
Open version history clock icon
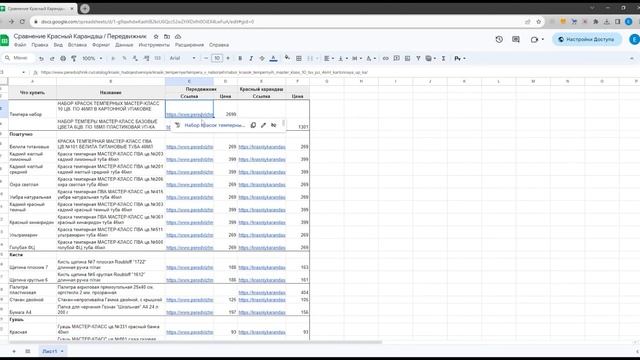coord(499,40)
